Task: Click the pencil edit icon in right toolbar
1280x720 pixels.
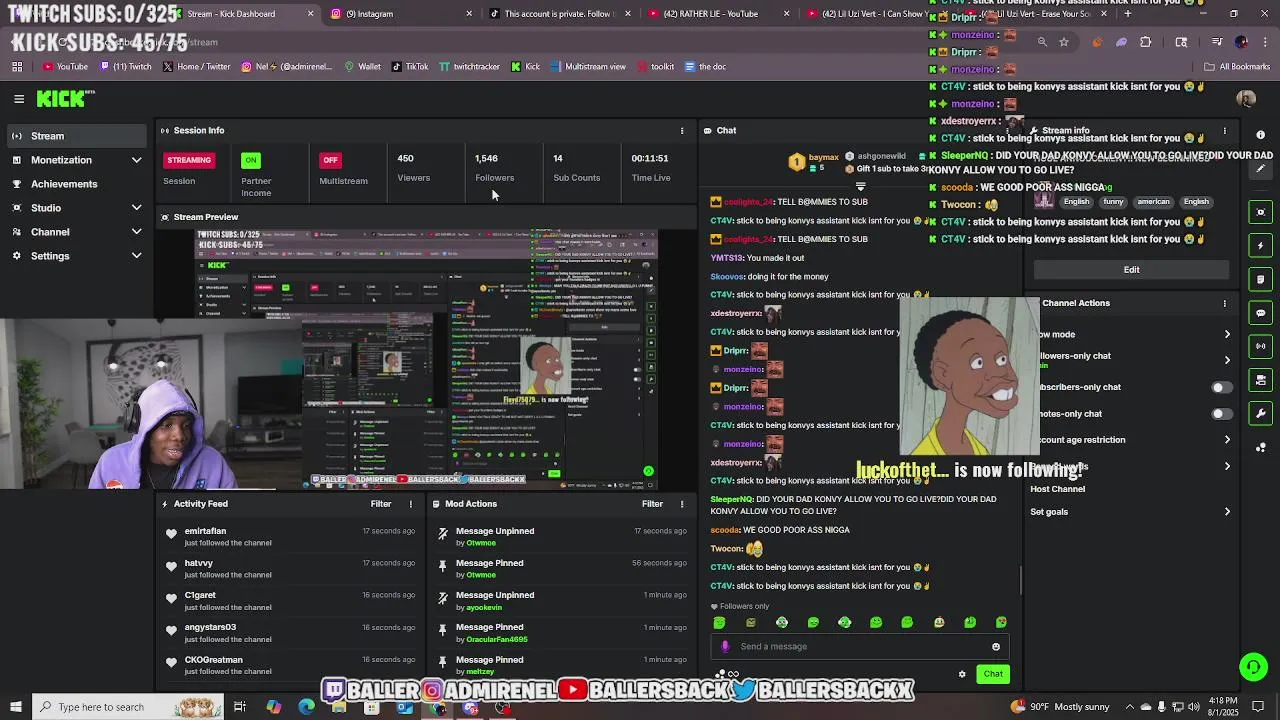Action: [x=1260, y=170]
